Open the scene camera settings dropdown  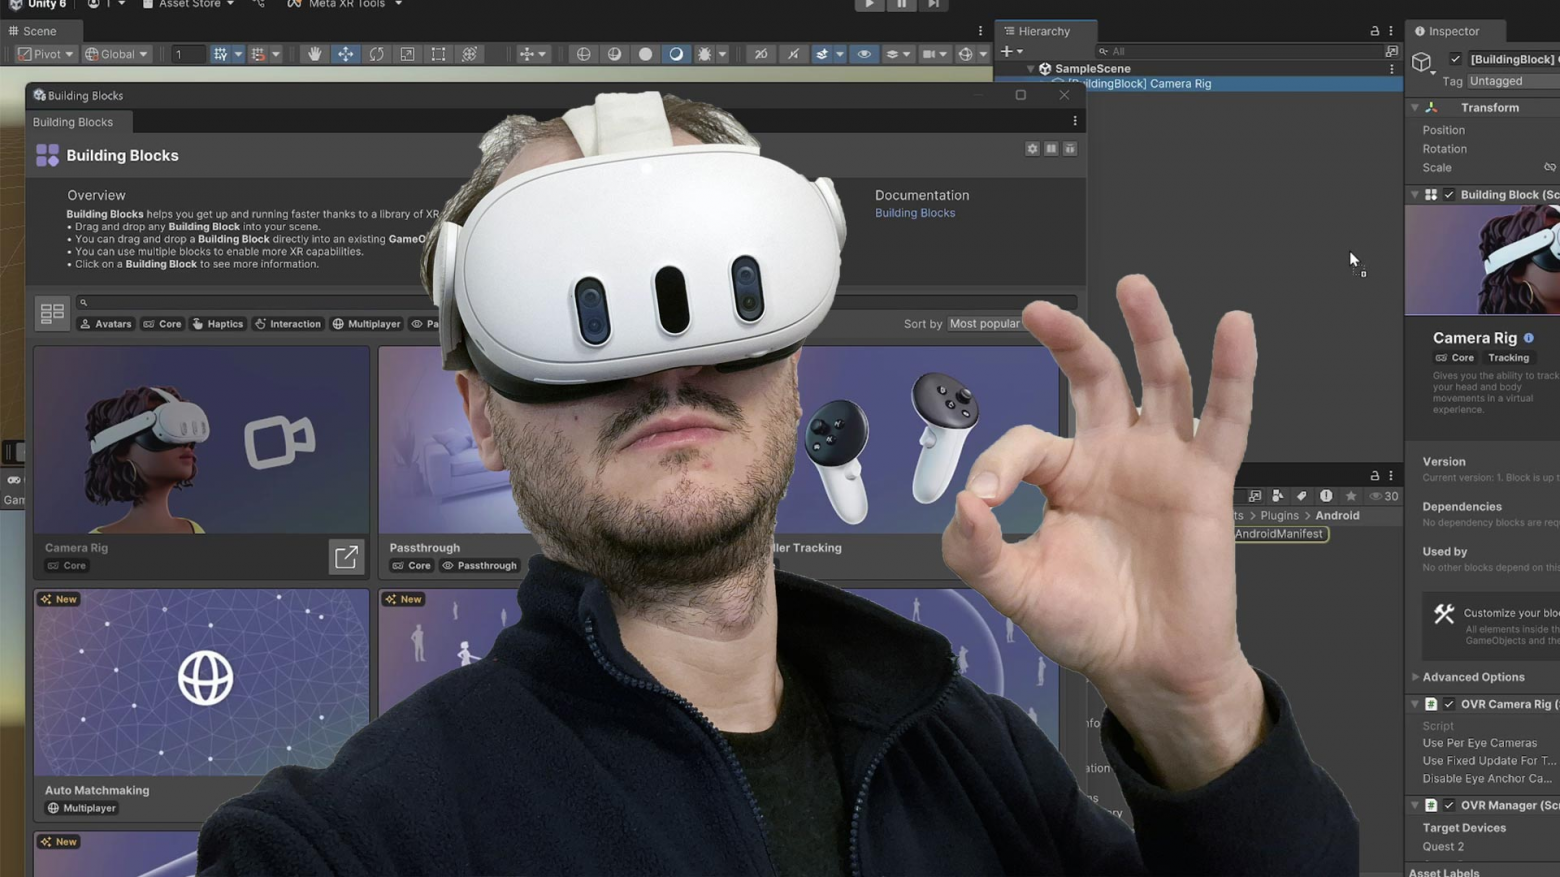tap(934, 54)
